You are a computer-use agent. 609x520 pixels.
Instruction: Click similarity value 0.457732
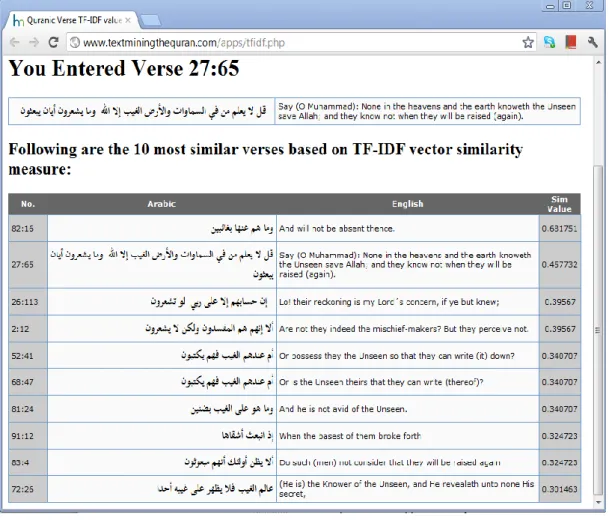tap(562, 266)
